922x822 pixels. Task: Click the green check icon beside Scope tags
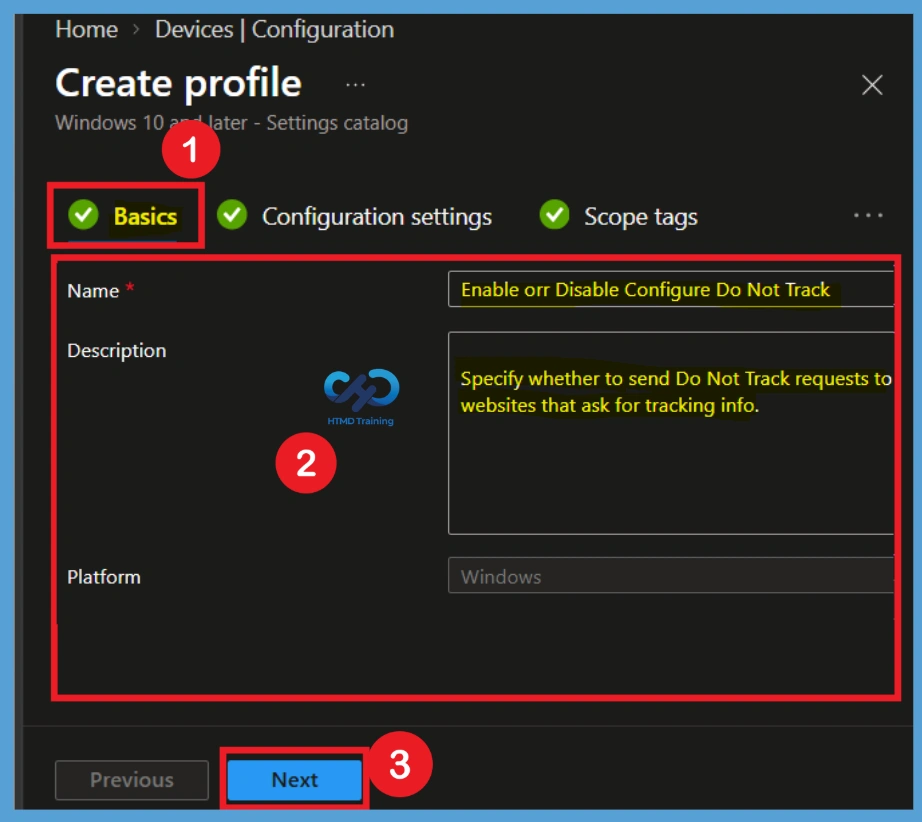554,215
